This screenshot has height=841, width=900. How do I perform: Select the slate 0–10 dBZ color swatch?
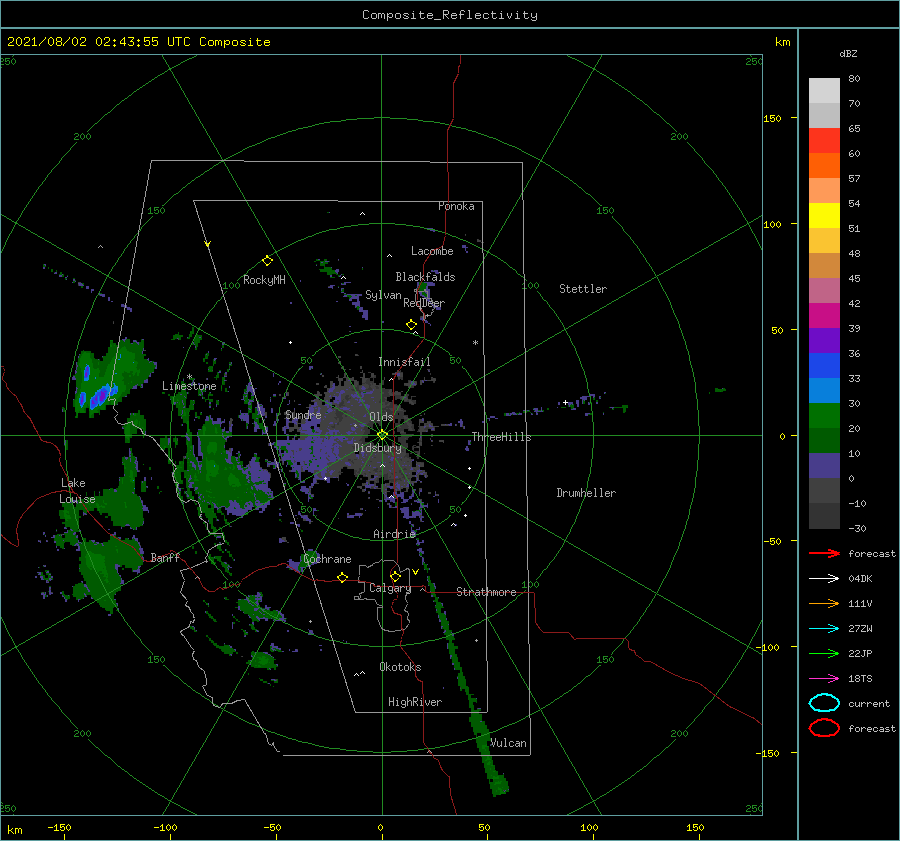[x=824, y=466]
